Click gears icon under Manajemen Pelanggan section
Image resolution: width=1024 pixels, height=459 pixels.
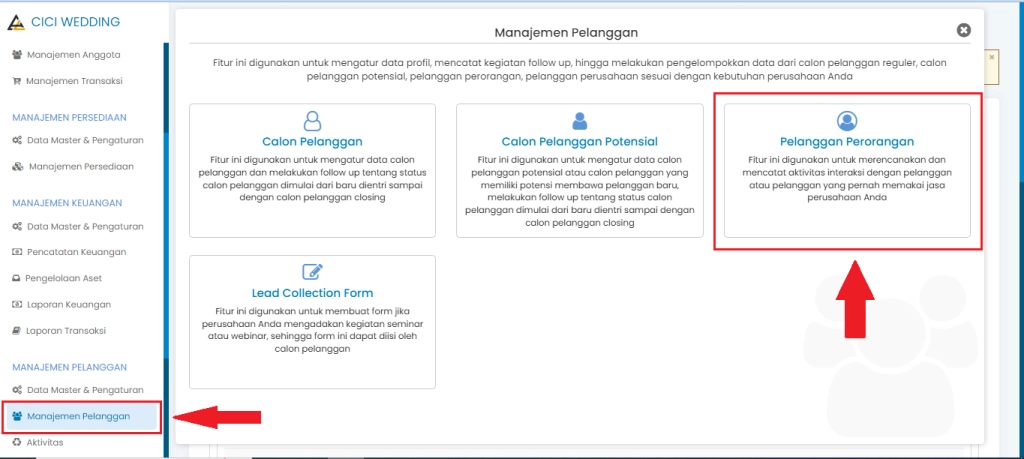tap(18, 390)
